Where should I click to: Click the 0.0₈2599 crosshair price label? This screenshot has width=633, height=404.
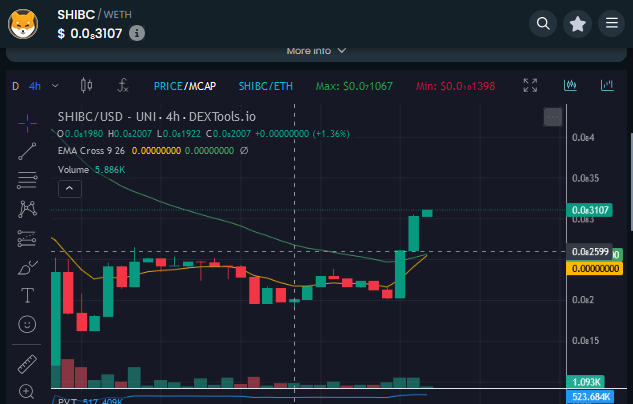click(589, 251)
